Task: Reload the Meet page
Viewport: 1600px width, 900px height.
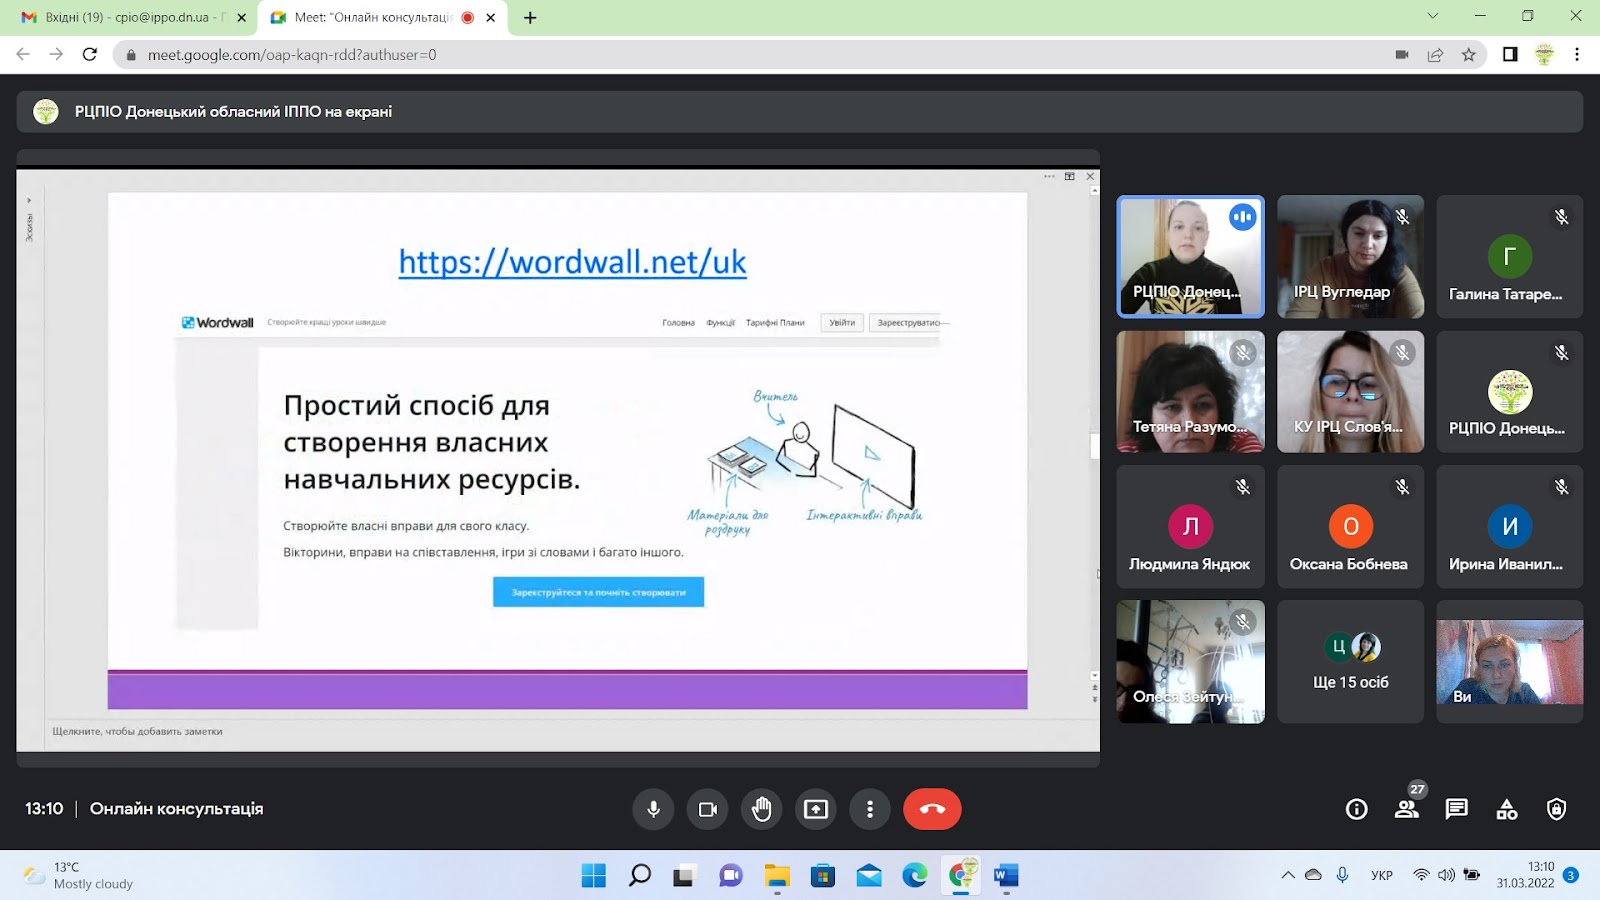Action: click(x=90, y=54)
